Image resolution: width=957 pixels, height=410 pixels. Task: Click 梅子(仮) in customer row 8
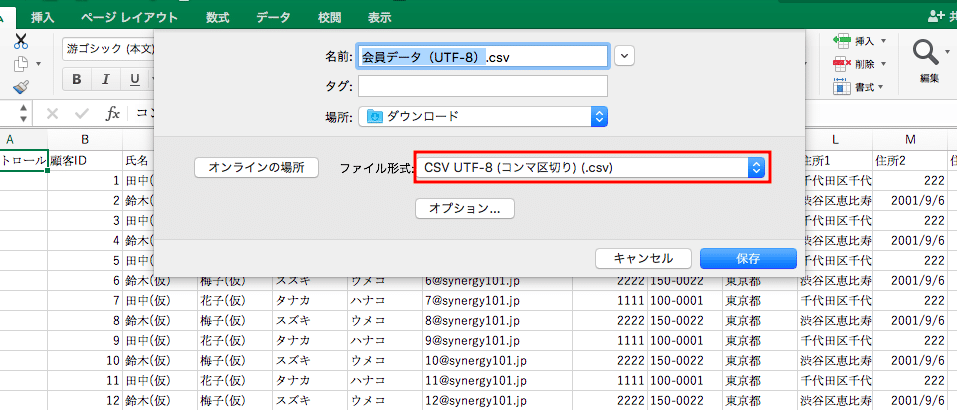[x=234, y=320]
